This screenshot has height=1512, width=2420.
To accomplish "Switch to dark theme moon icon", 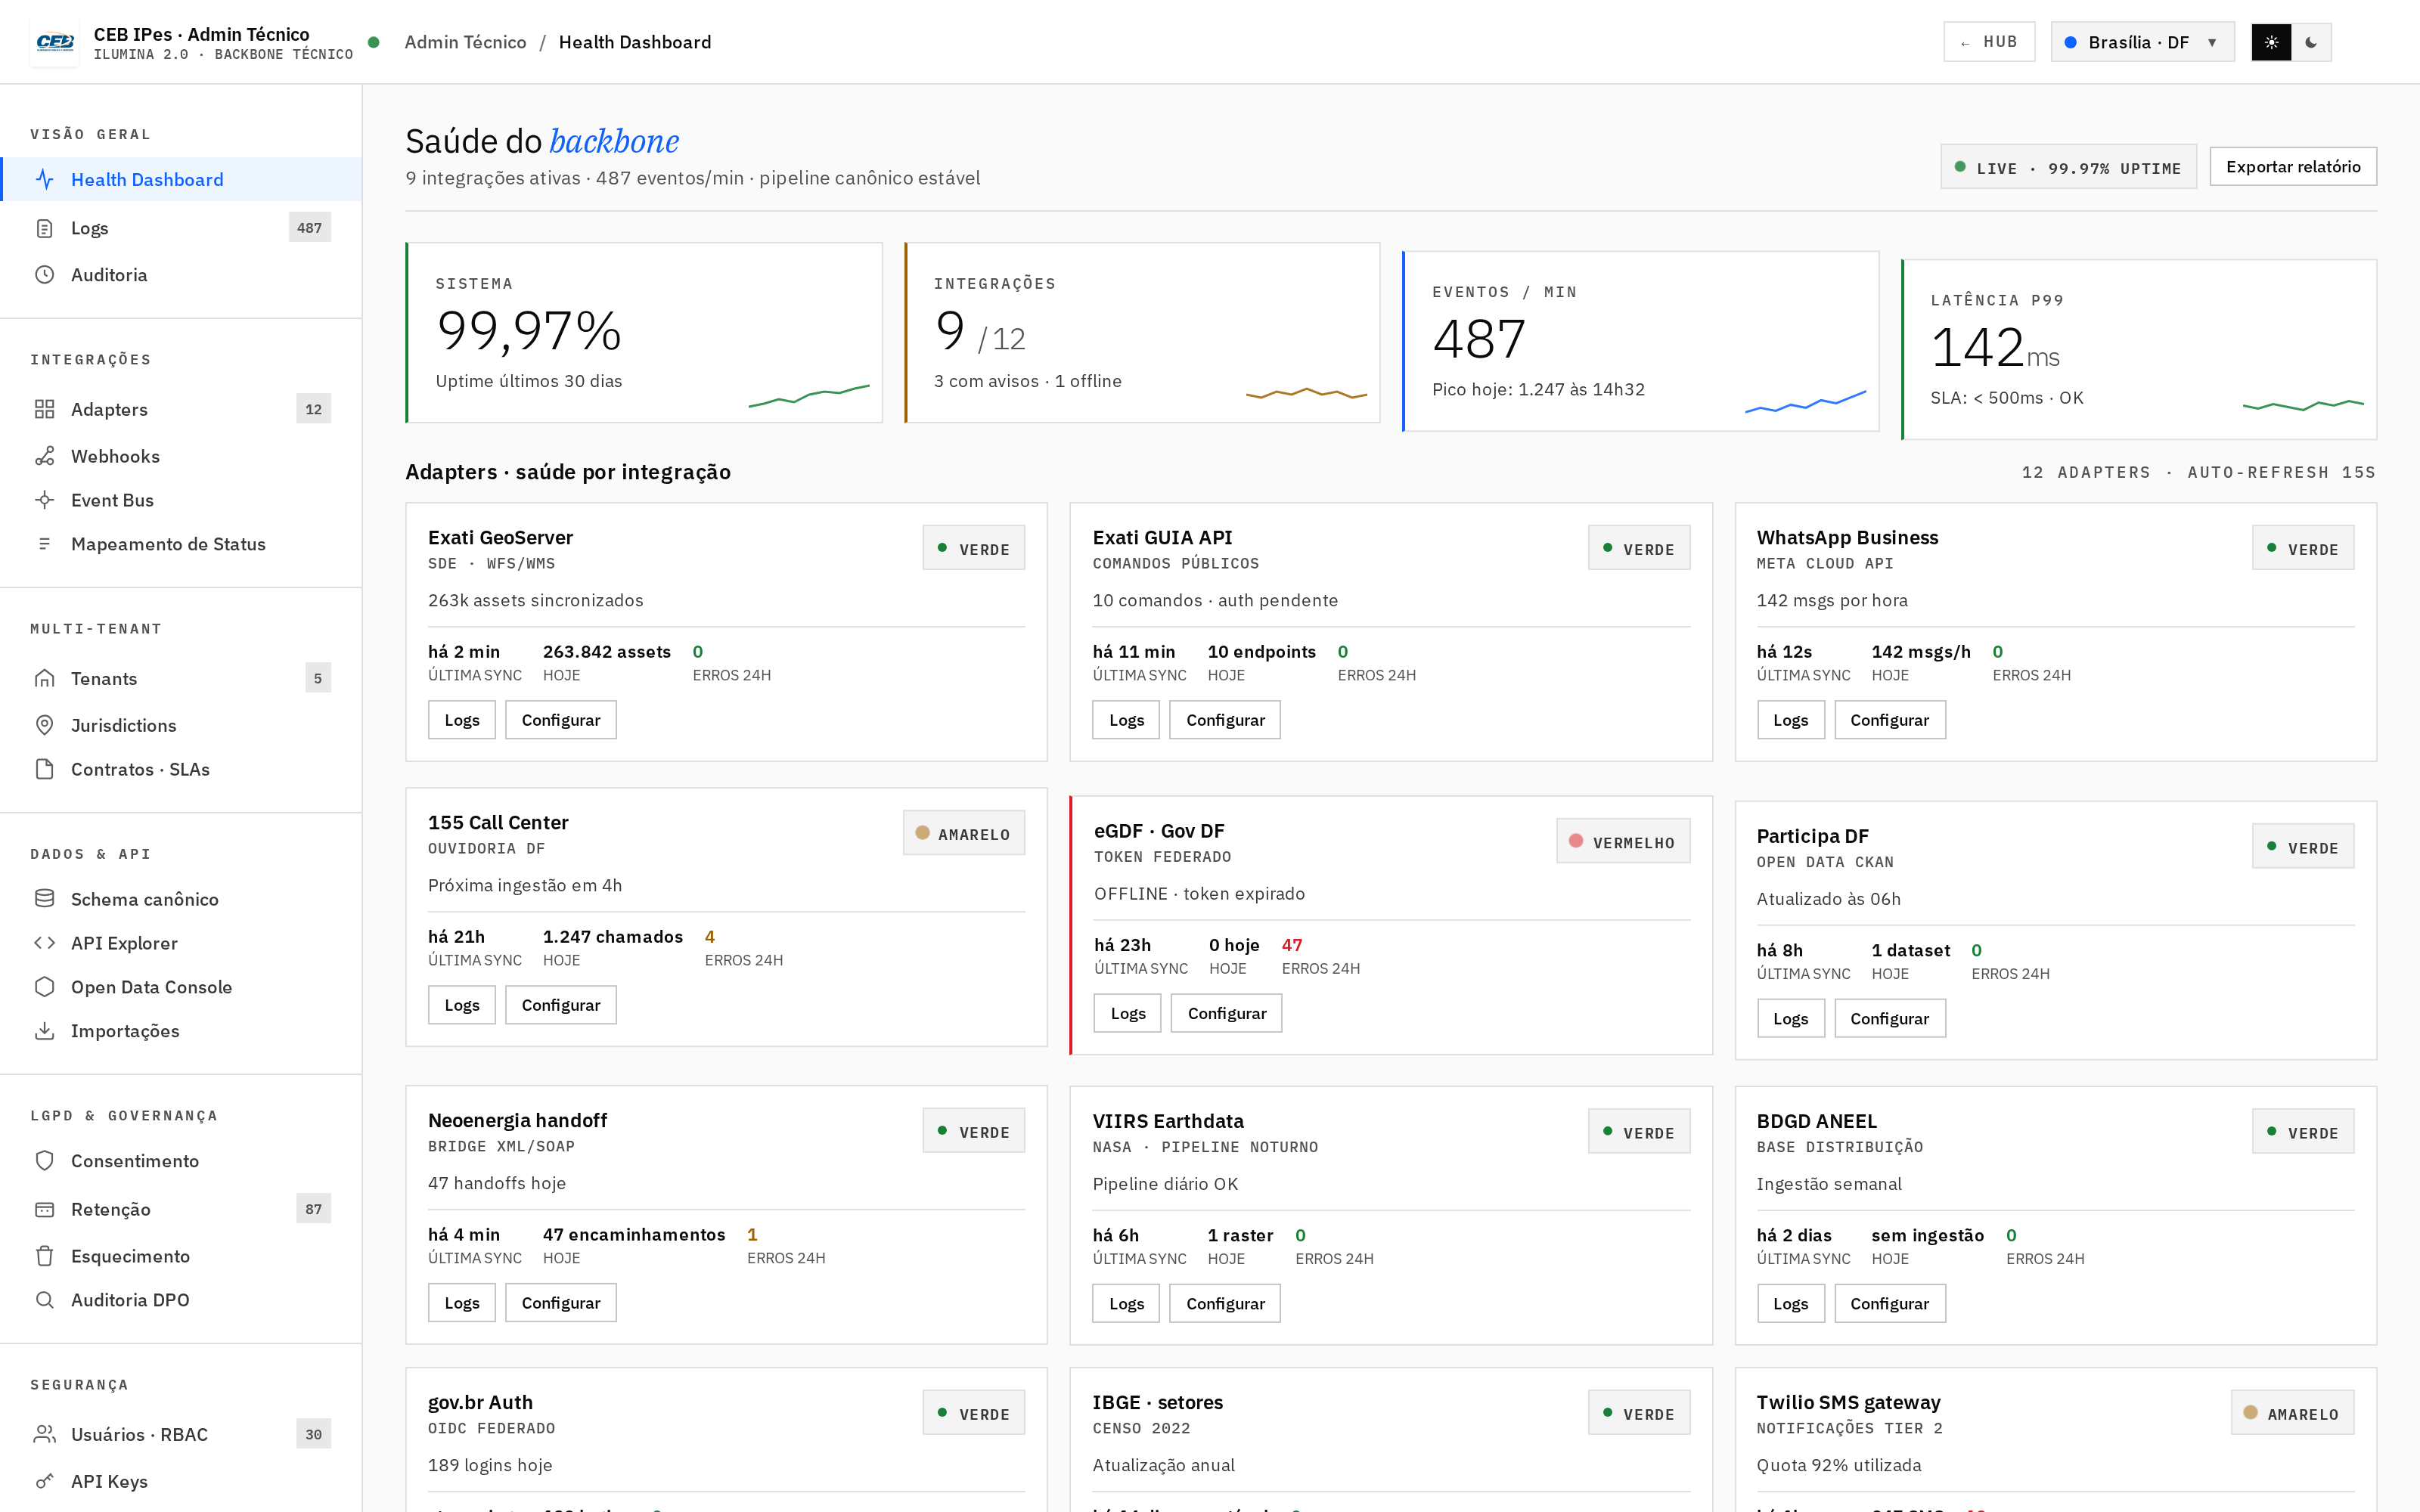I will tap(2311, 42).
